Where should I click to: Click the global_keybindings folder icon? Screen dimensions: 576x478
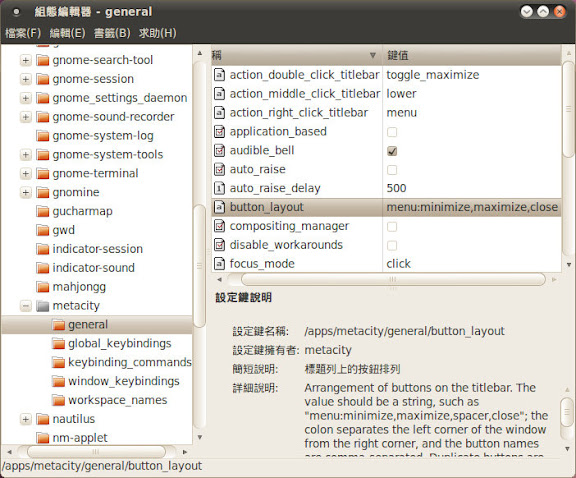coord(58,344)
